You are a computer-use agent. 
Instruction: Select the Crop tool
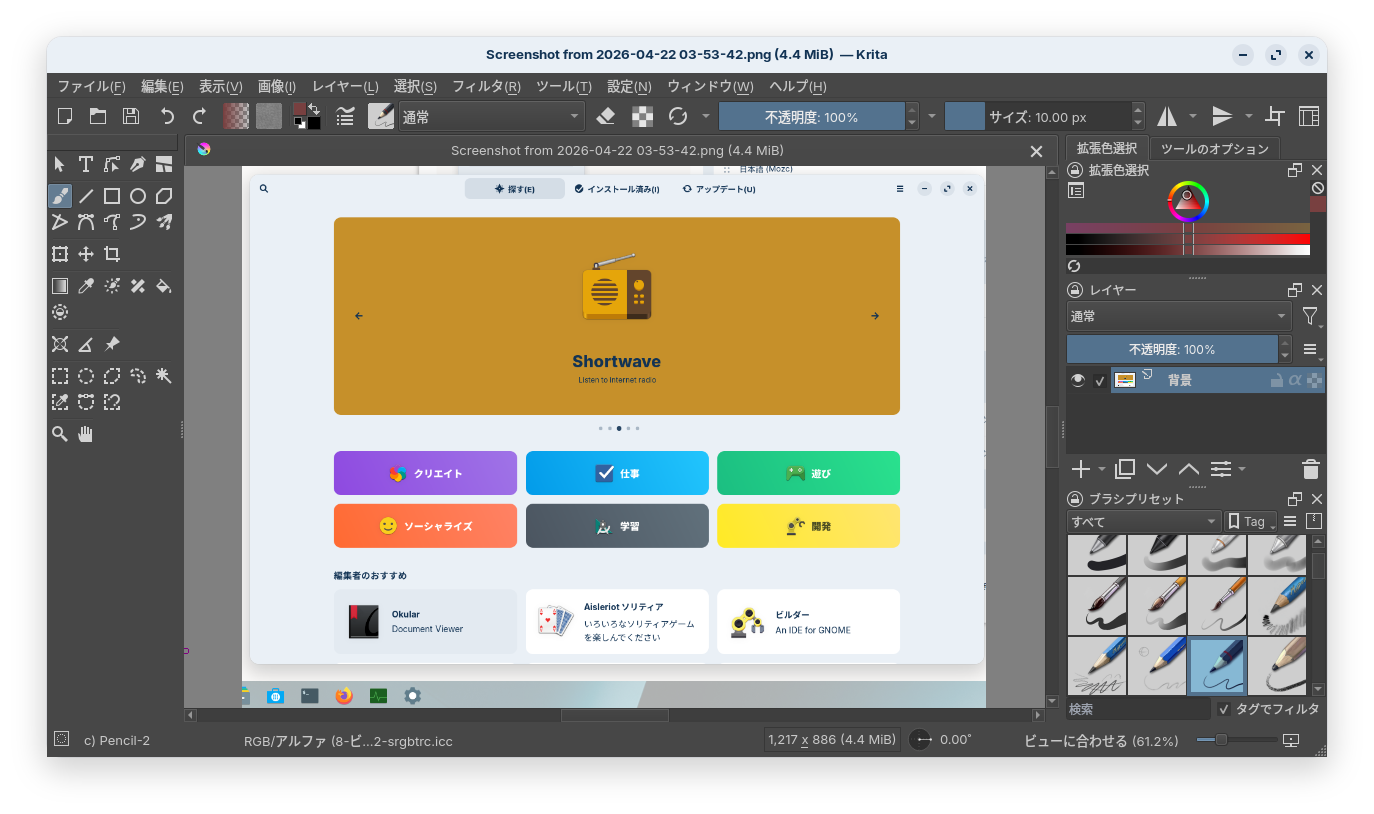pos(112,254)
